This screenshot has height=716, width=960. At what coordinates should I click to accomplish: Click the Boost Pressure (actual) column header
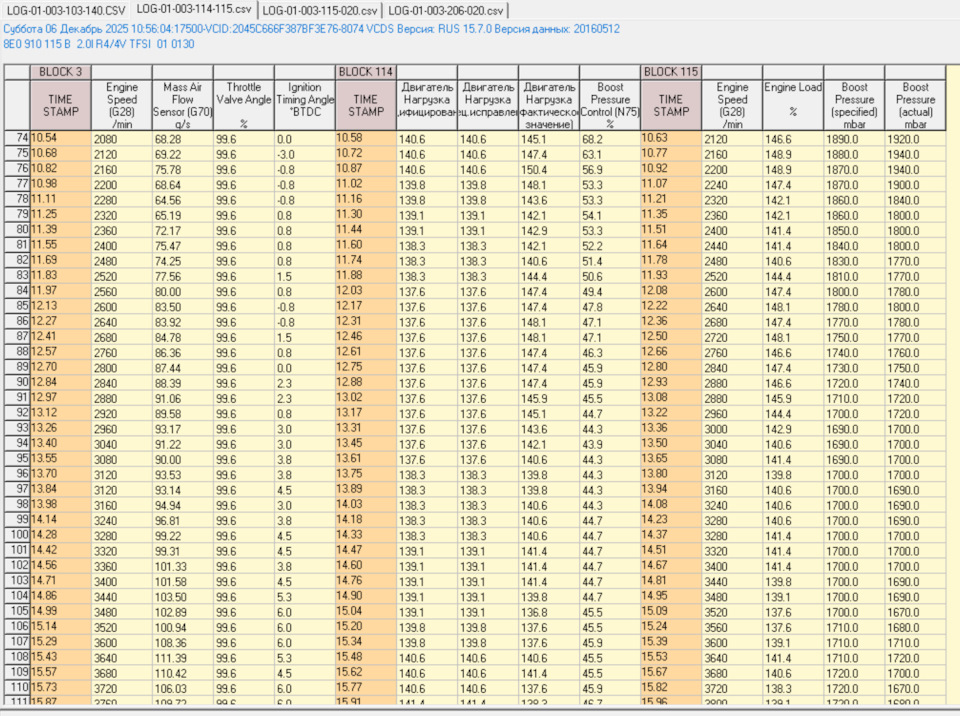915,105
